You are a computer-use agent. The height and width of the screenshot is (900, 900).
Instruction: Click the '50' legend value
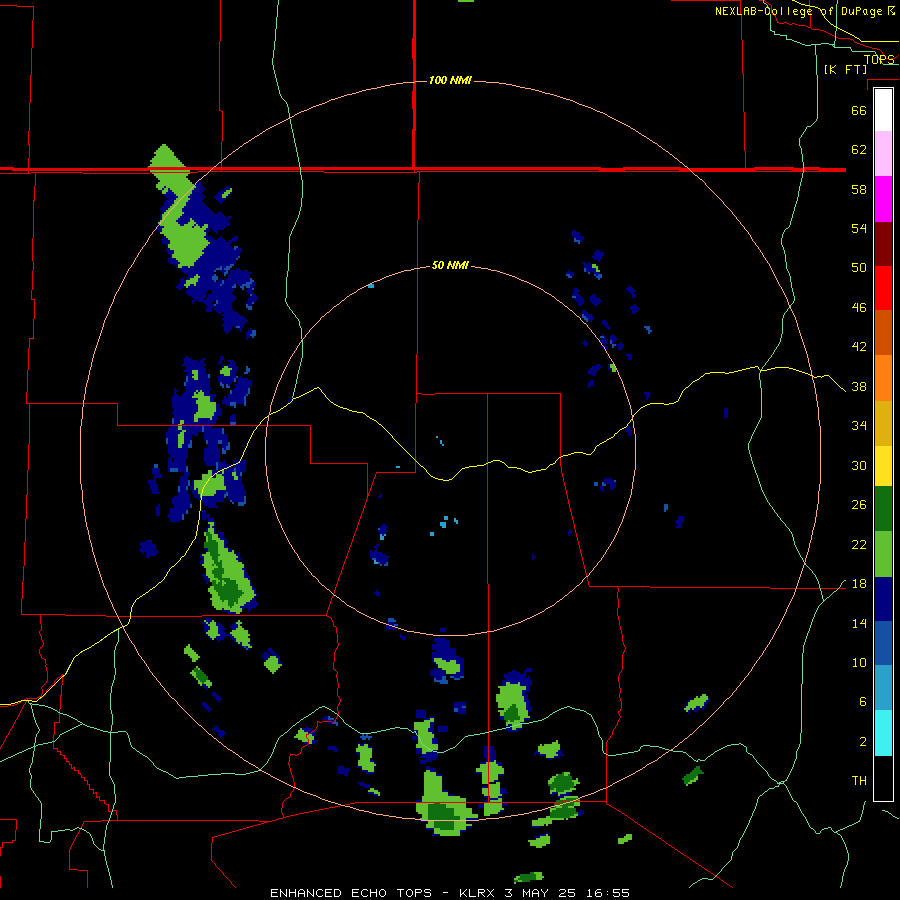point(859,268)
